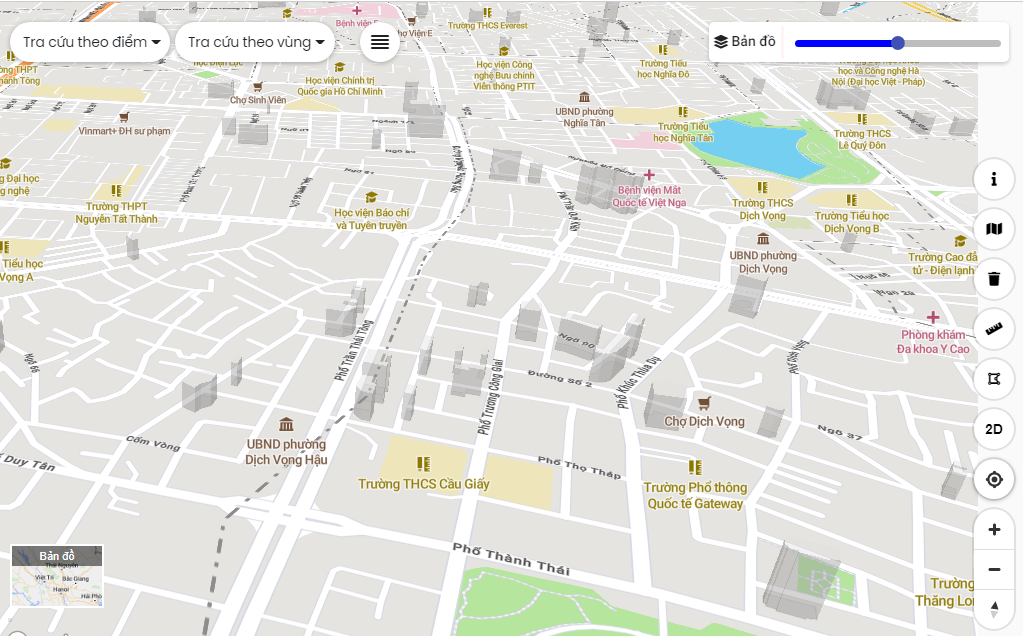This screenshot has width=1023, height=636.
Task: Click the Đường Số 2 label
Action: (x=560, y=378)
